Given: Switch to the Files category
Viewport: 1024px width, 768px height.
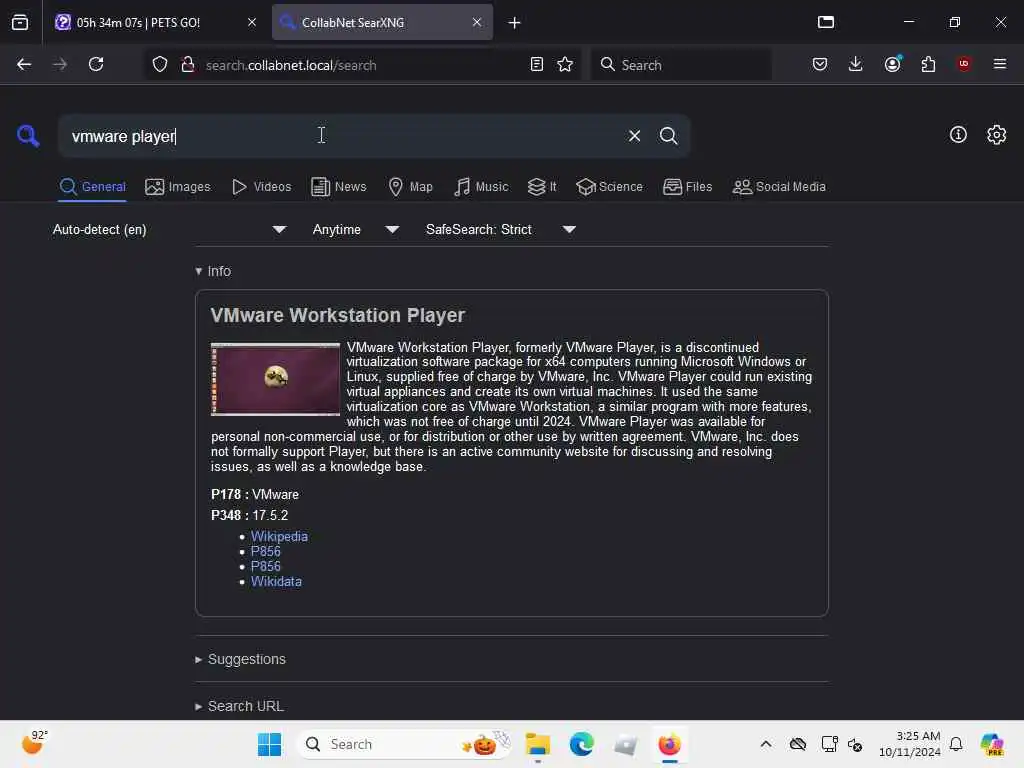Looking at the screenshot, I should [x=687, y=187].
